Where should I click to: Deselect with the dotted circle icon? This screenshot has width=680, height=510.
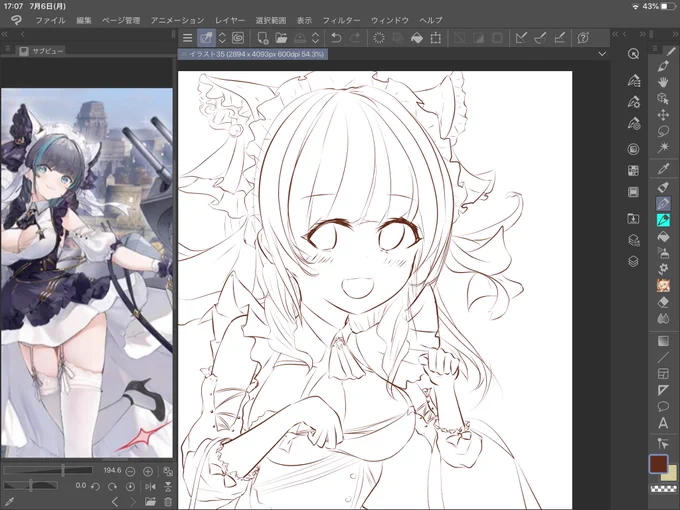click(x=379, y=38)
